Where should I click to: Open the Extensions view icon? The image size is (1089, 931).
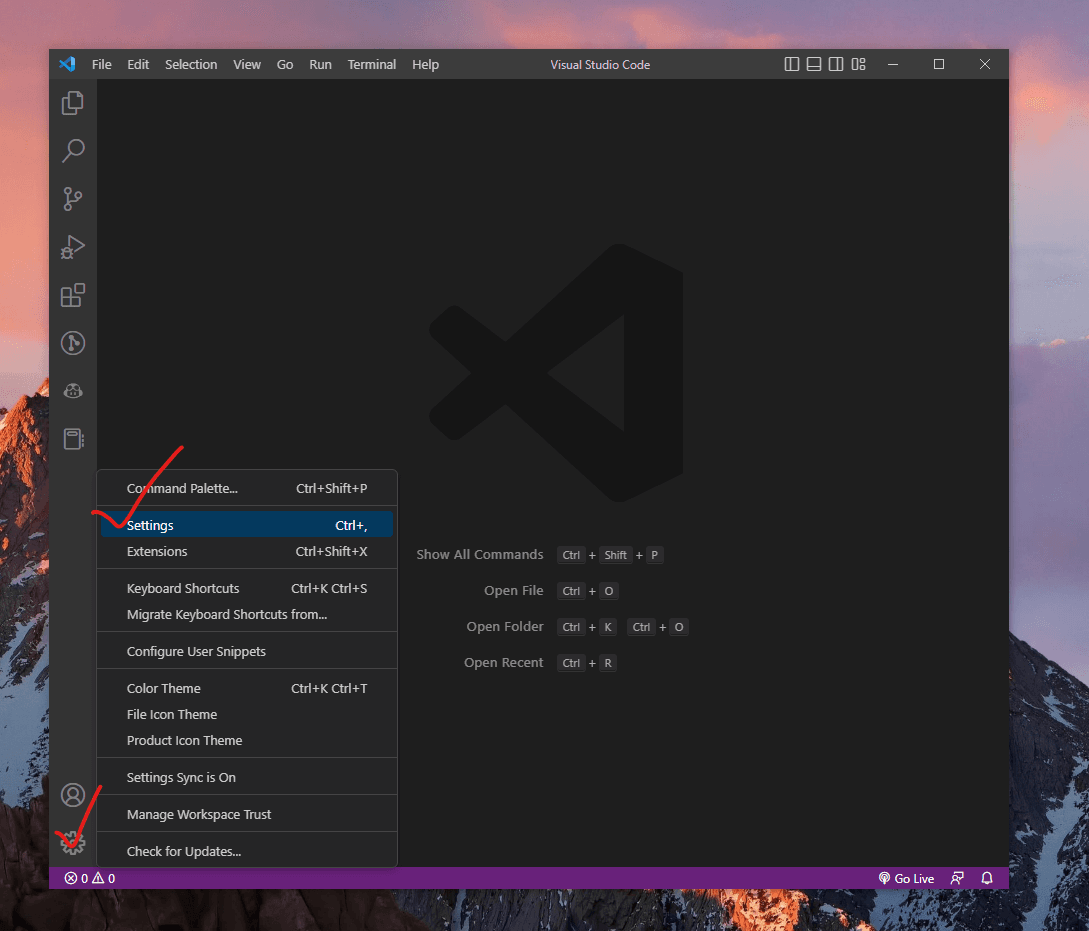(73, 295)
